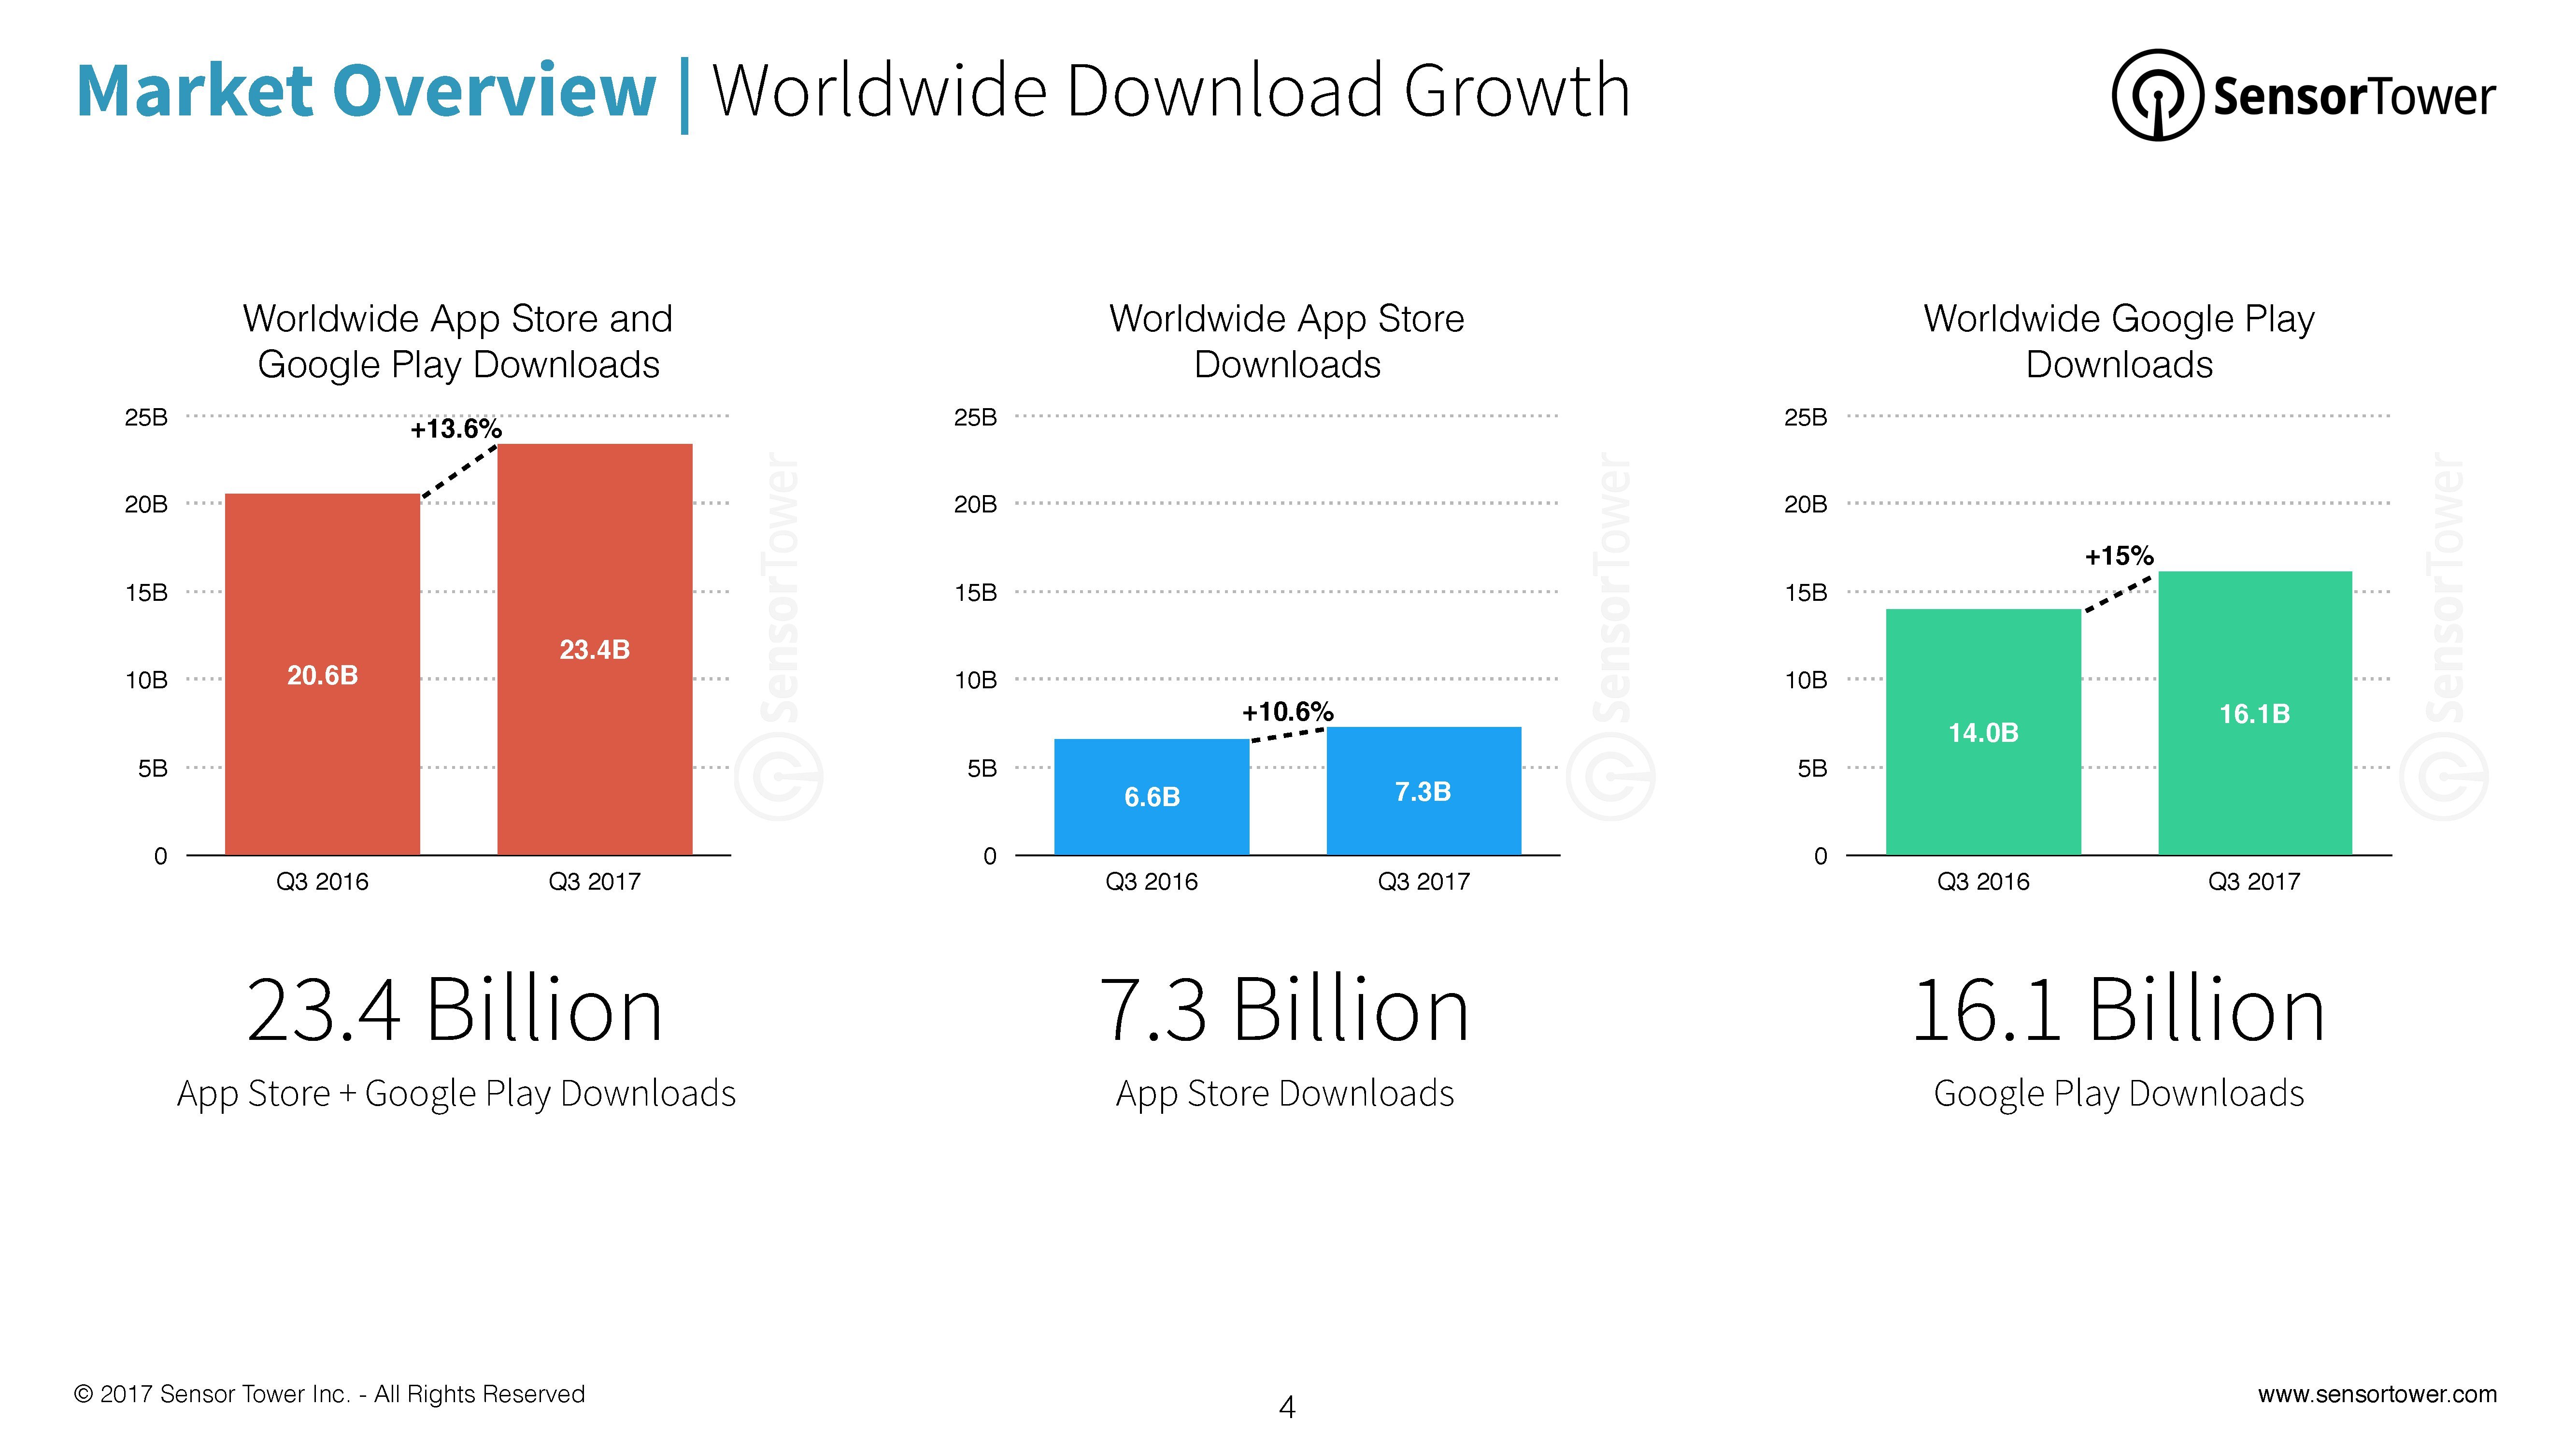Click the 2017 Sensor Tower copyright notice

click(330, 1393)
